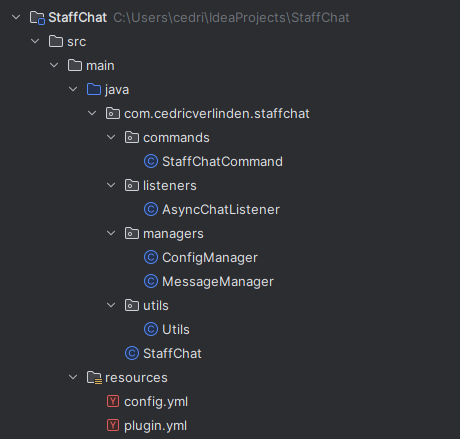Select the plugin.yml file name
This screenshot has height=439, width=460.
(x=155, y=426)
